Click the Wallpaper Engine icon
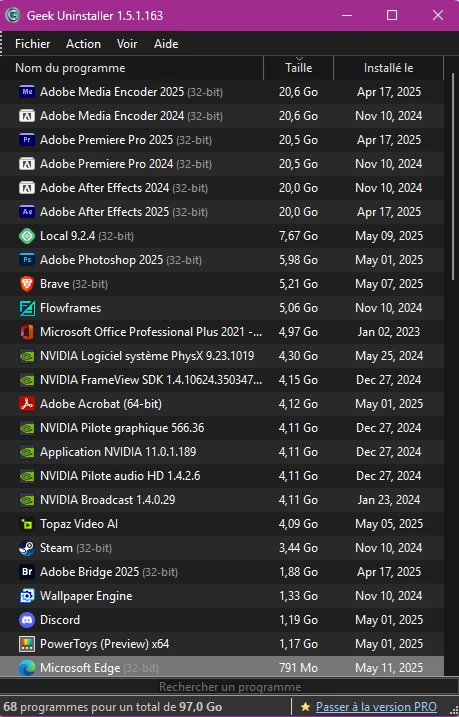 point(27,596)
